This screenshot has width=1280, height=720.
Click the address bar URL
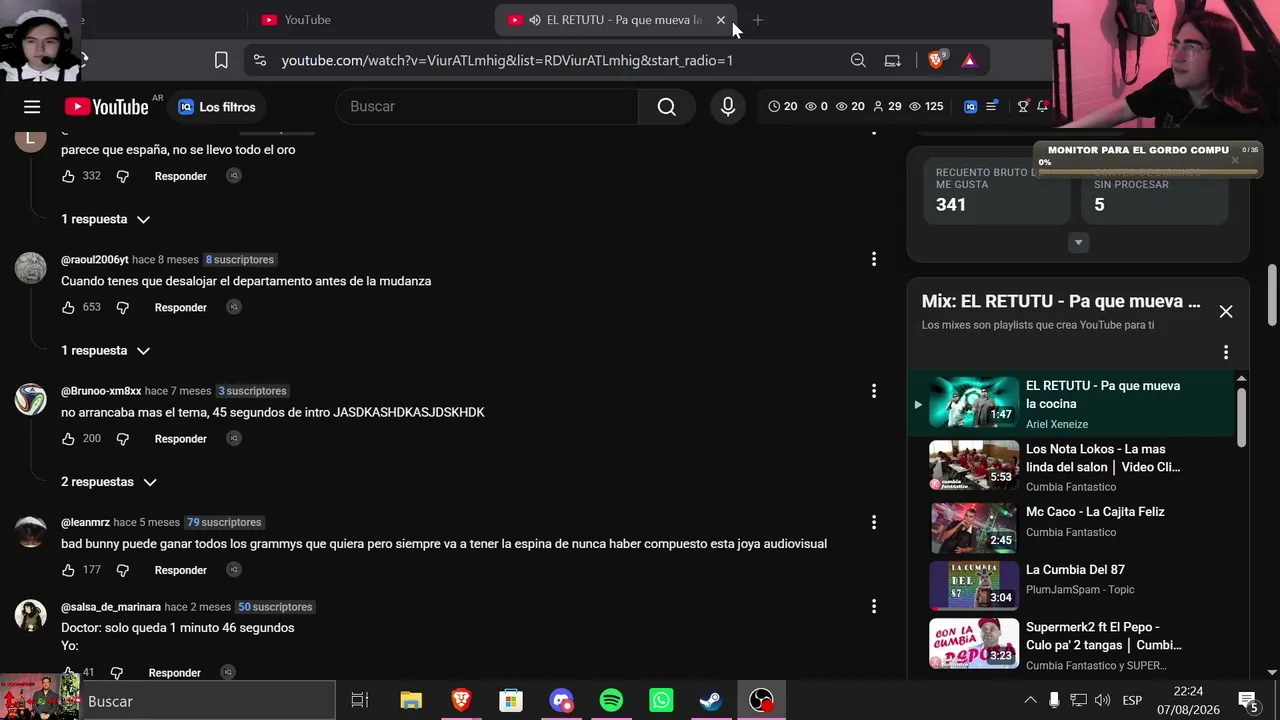(507, 60)
